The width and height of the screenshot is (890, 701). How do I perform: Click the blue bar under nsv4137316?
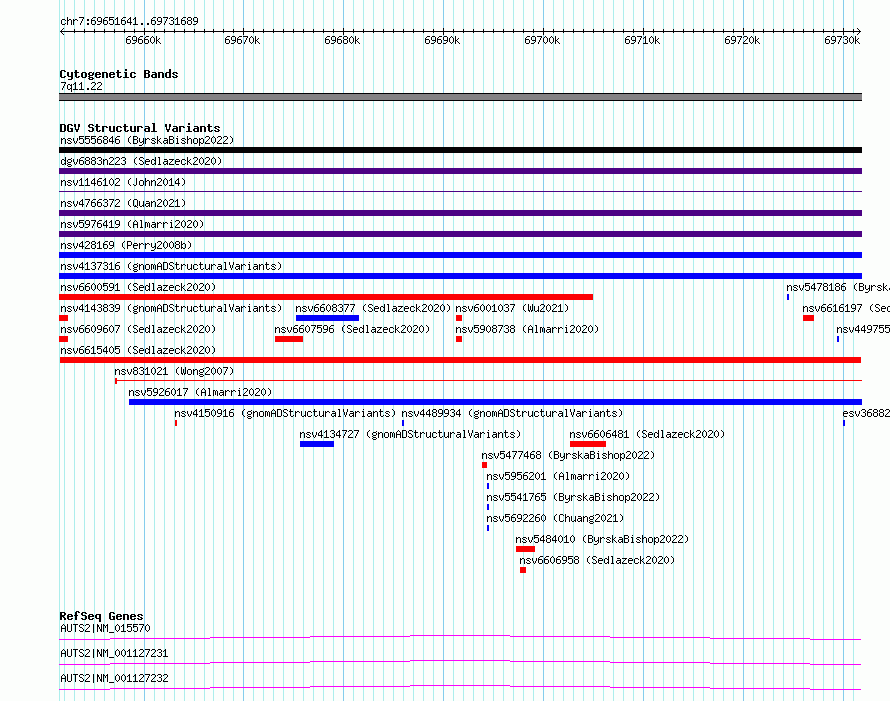[x=460, y=276]
